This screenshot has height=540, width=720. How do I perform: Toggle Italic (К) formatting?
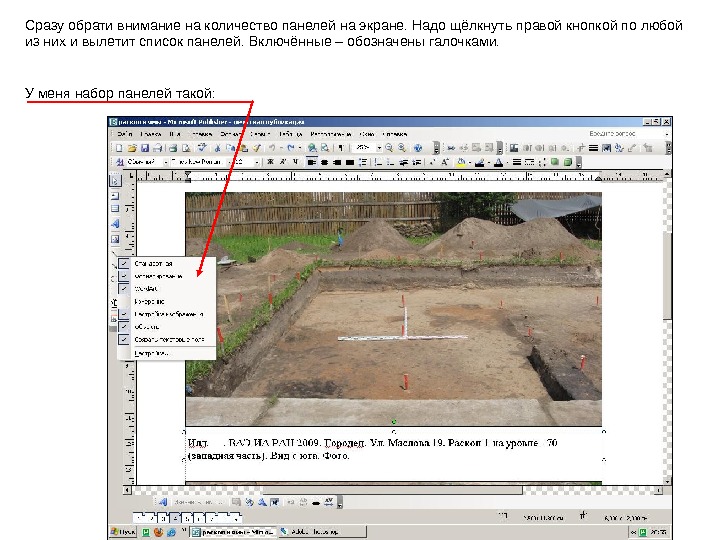pos(282,162)
